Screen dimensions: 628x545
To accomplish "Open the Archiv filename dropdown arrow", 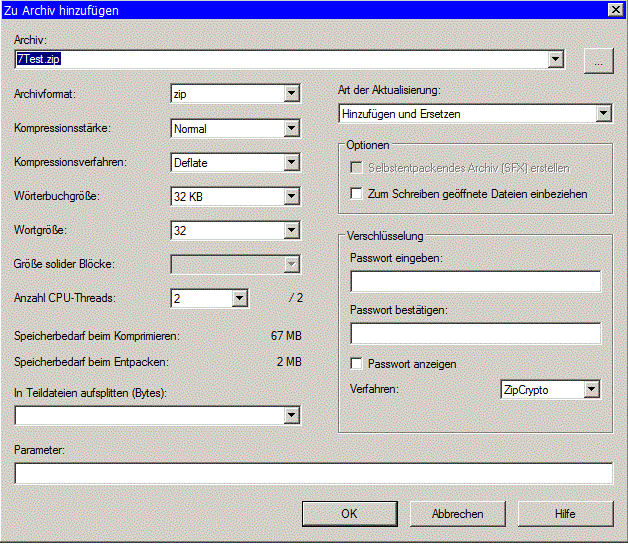I will pyautogui.click(x=556, y=60).
